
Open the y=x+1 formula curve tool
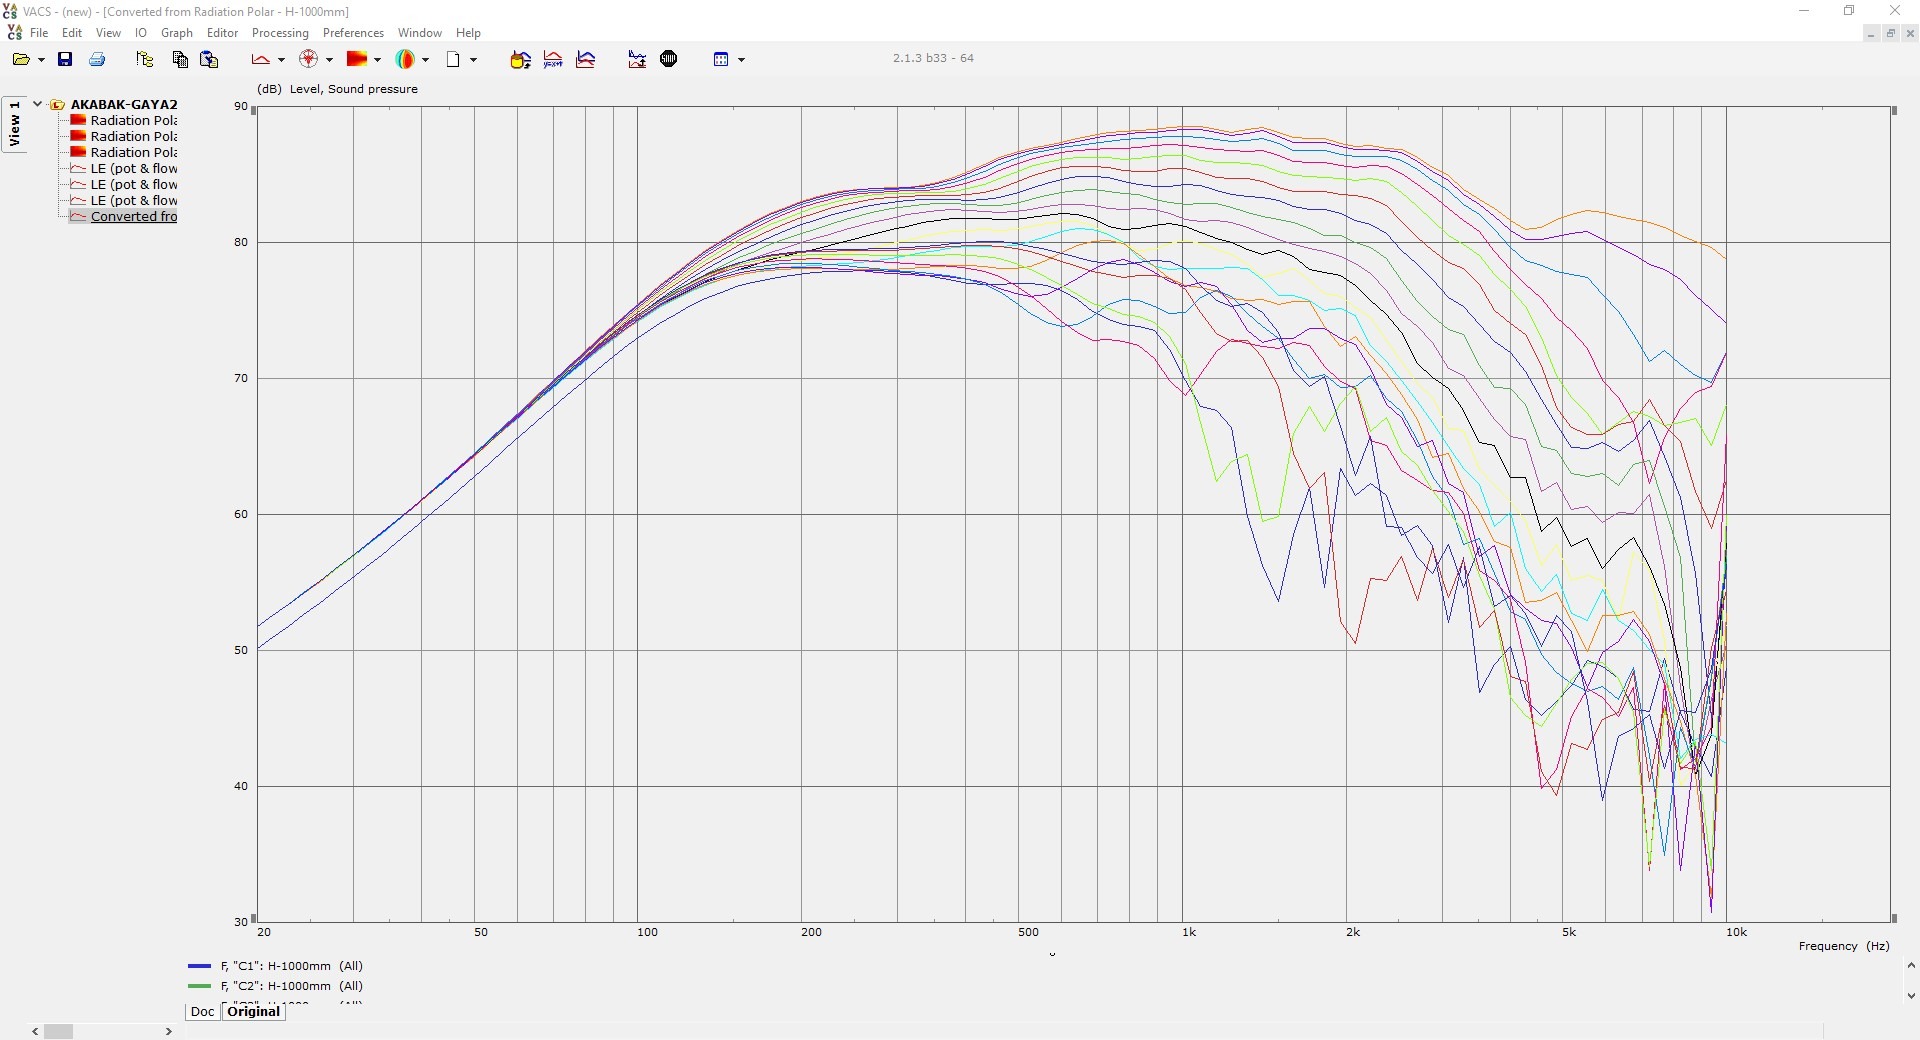(553, 59)
